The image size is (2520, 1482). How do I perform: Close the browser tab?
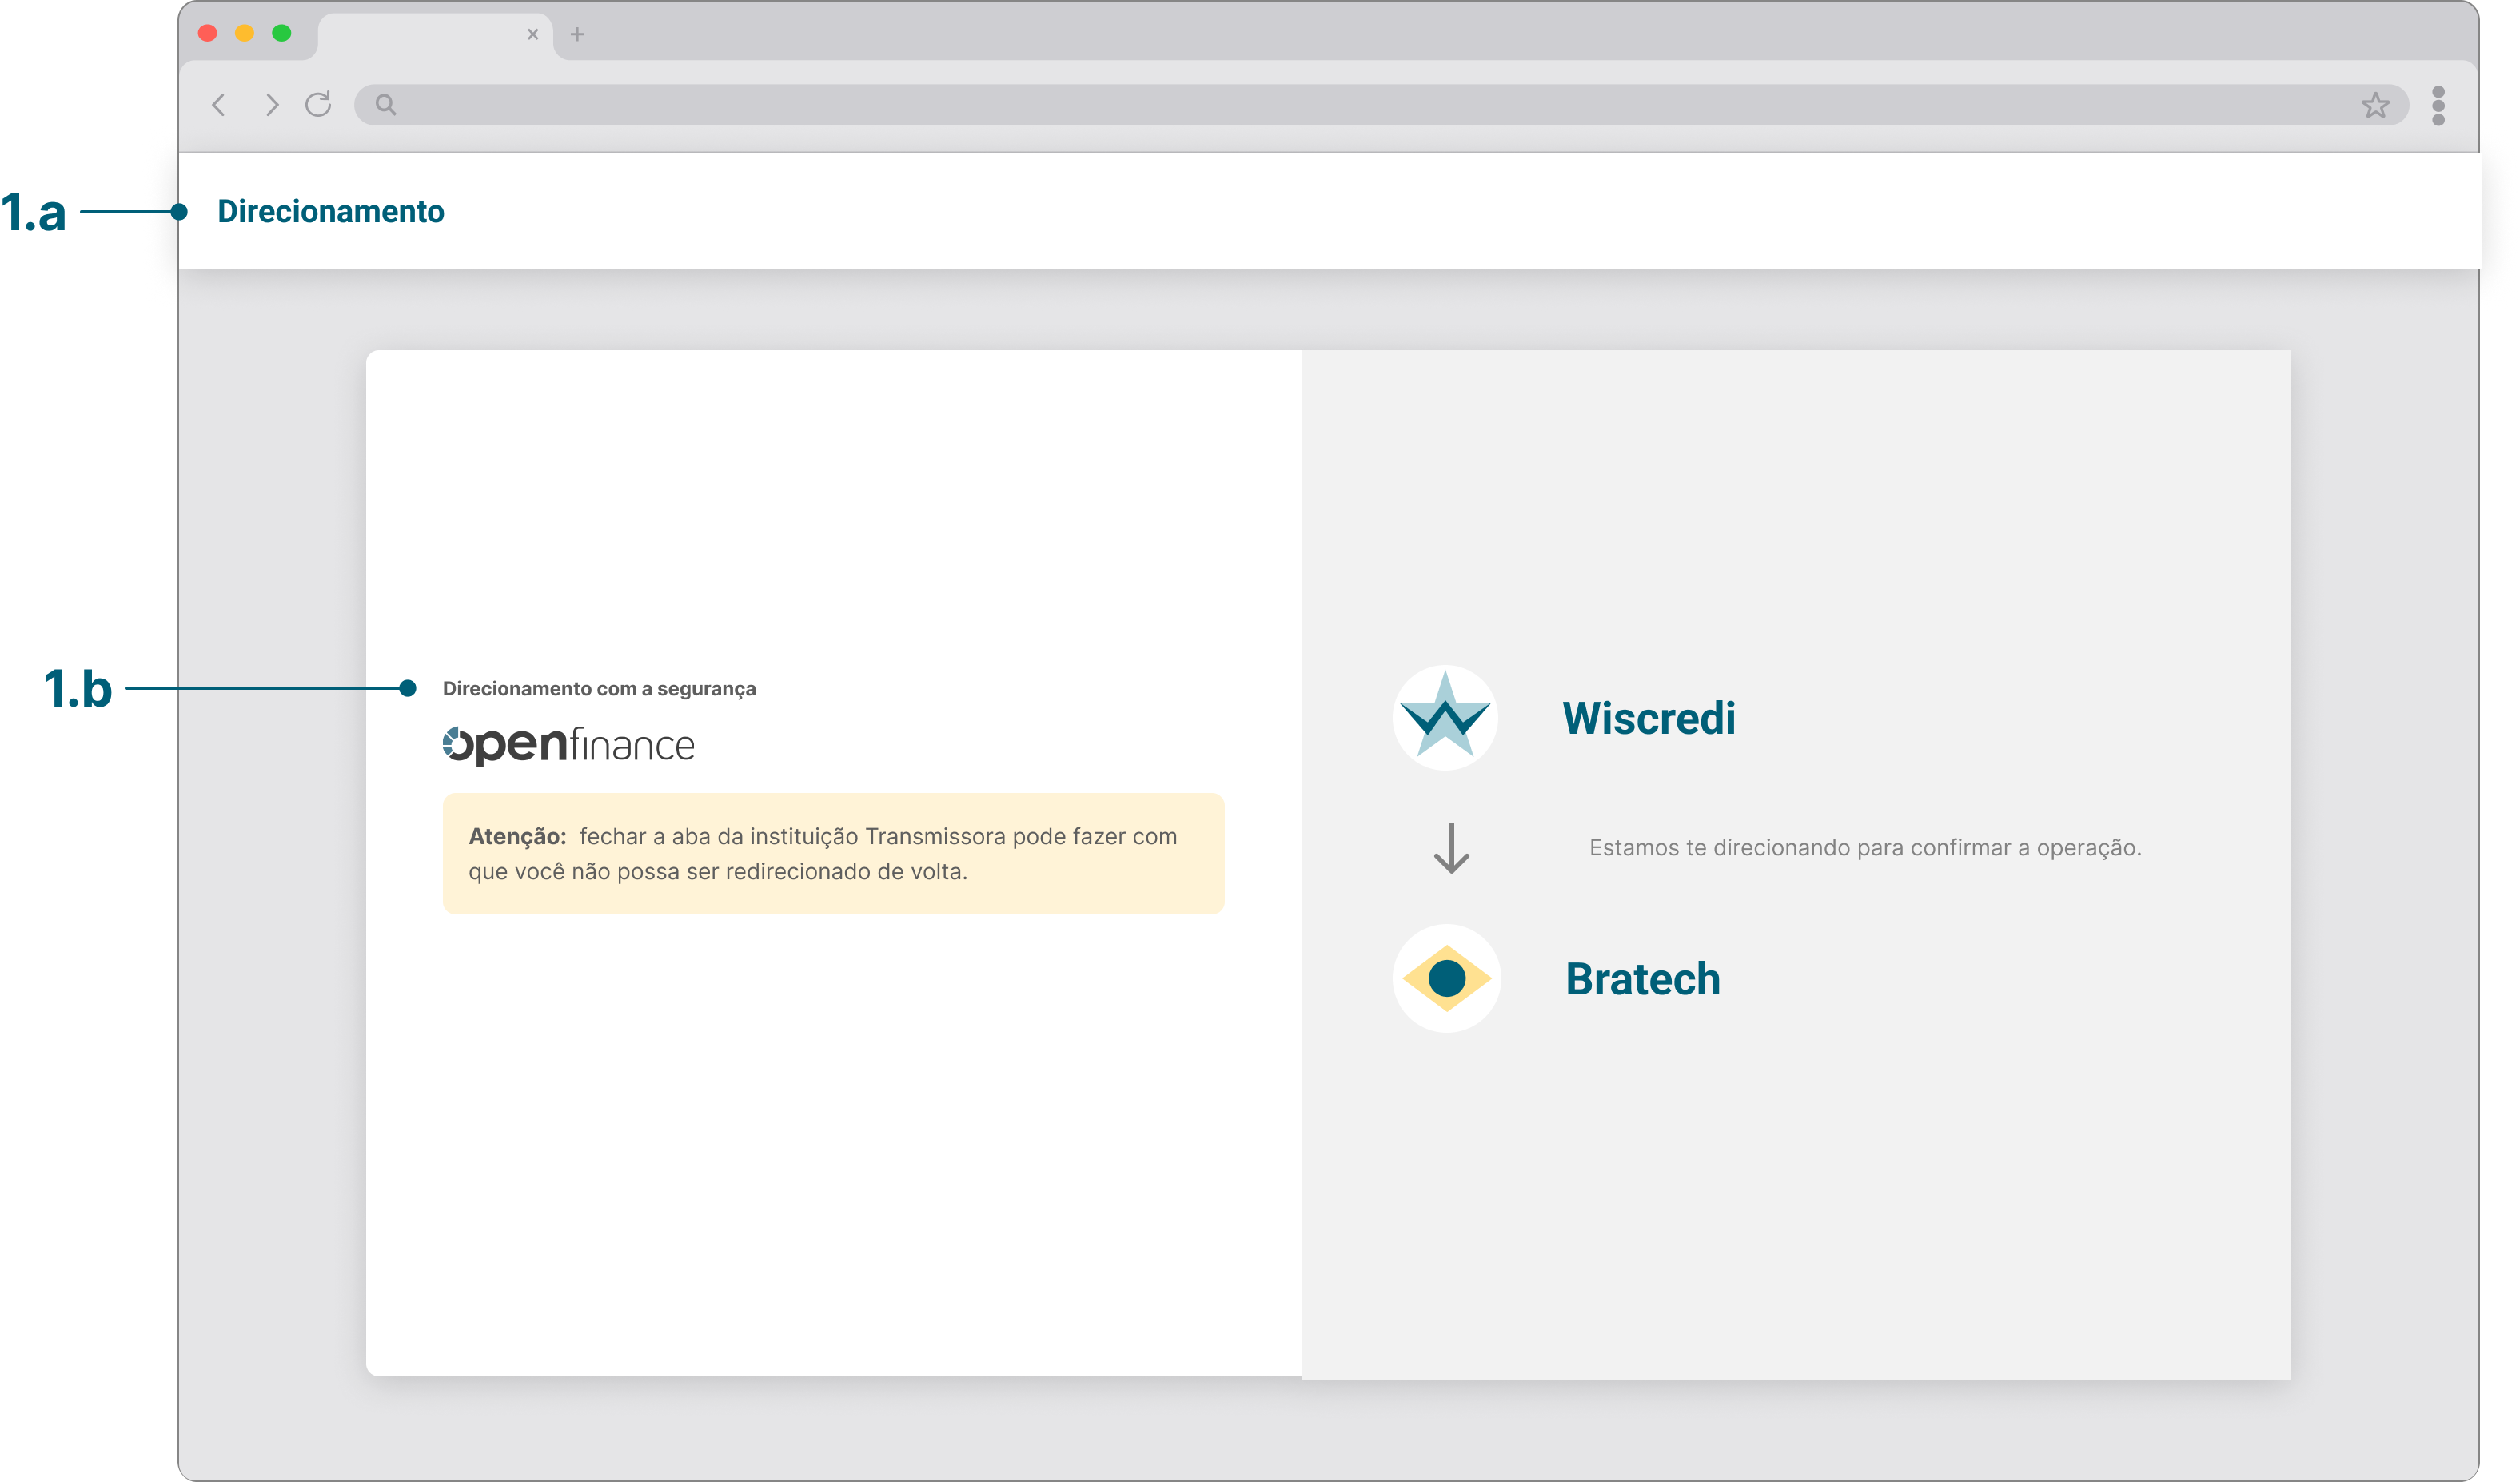(x=533, y=34)
